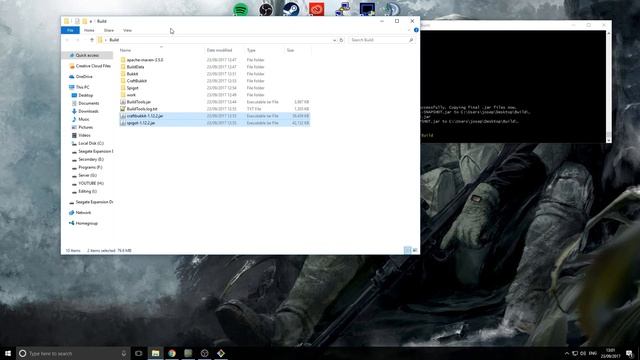Open the Spotify desktop shortcut
Viewport: 640px width, 360px height.
coord(240,9)
